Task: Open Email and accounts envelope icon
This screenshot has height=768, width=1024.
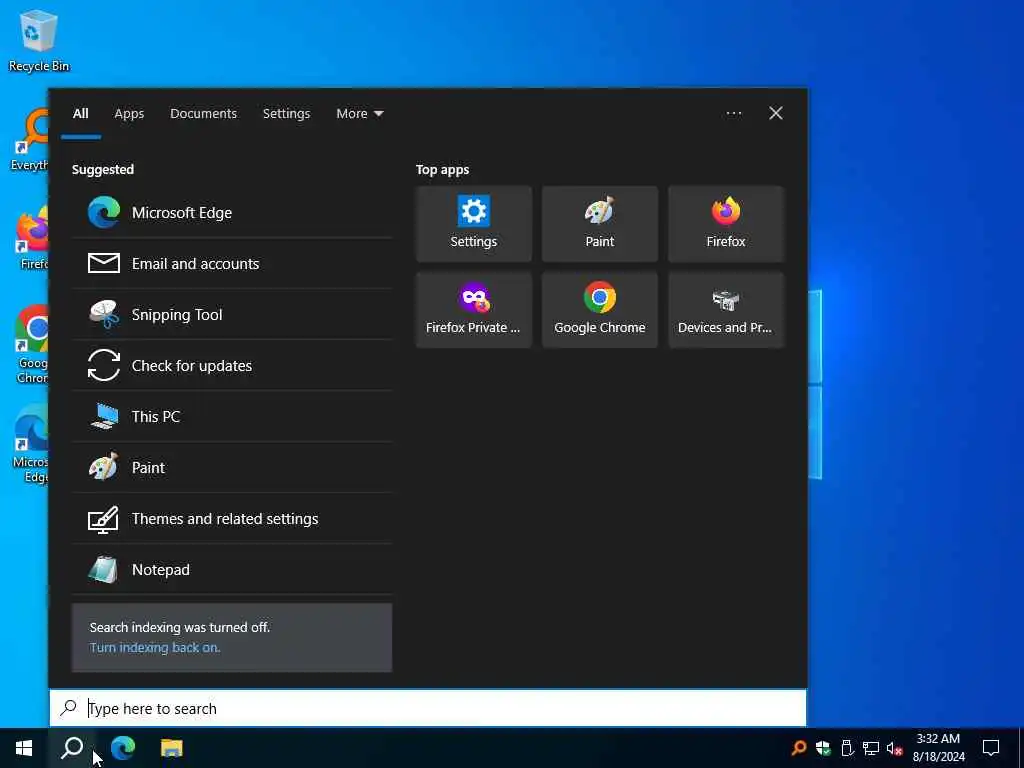Action: (104, 263)
